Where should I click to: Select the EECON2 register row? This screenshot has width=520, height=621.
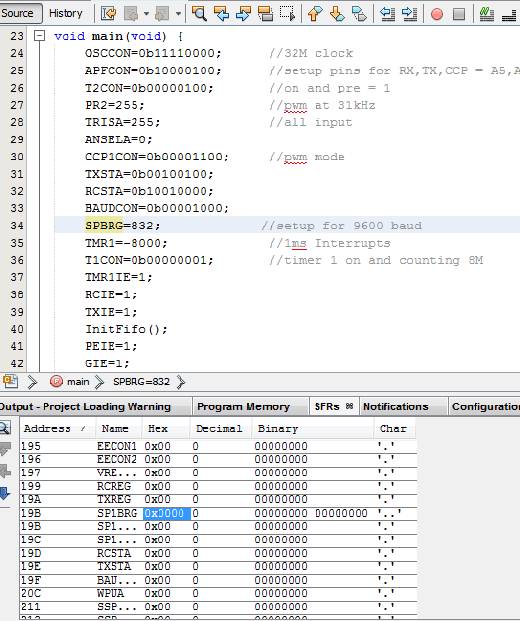click(218, 459)
